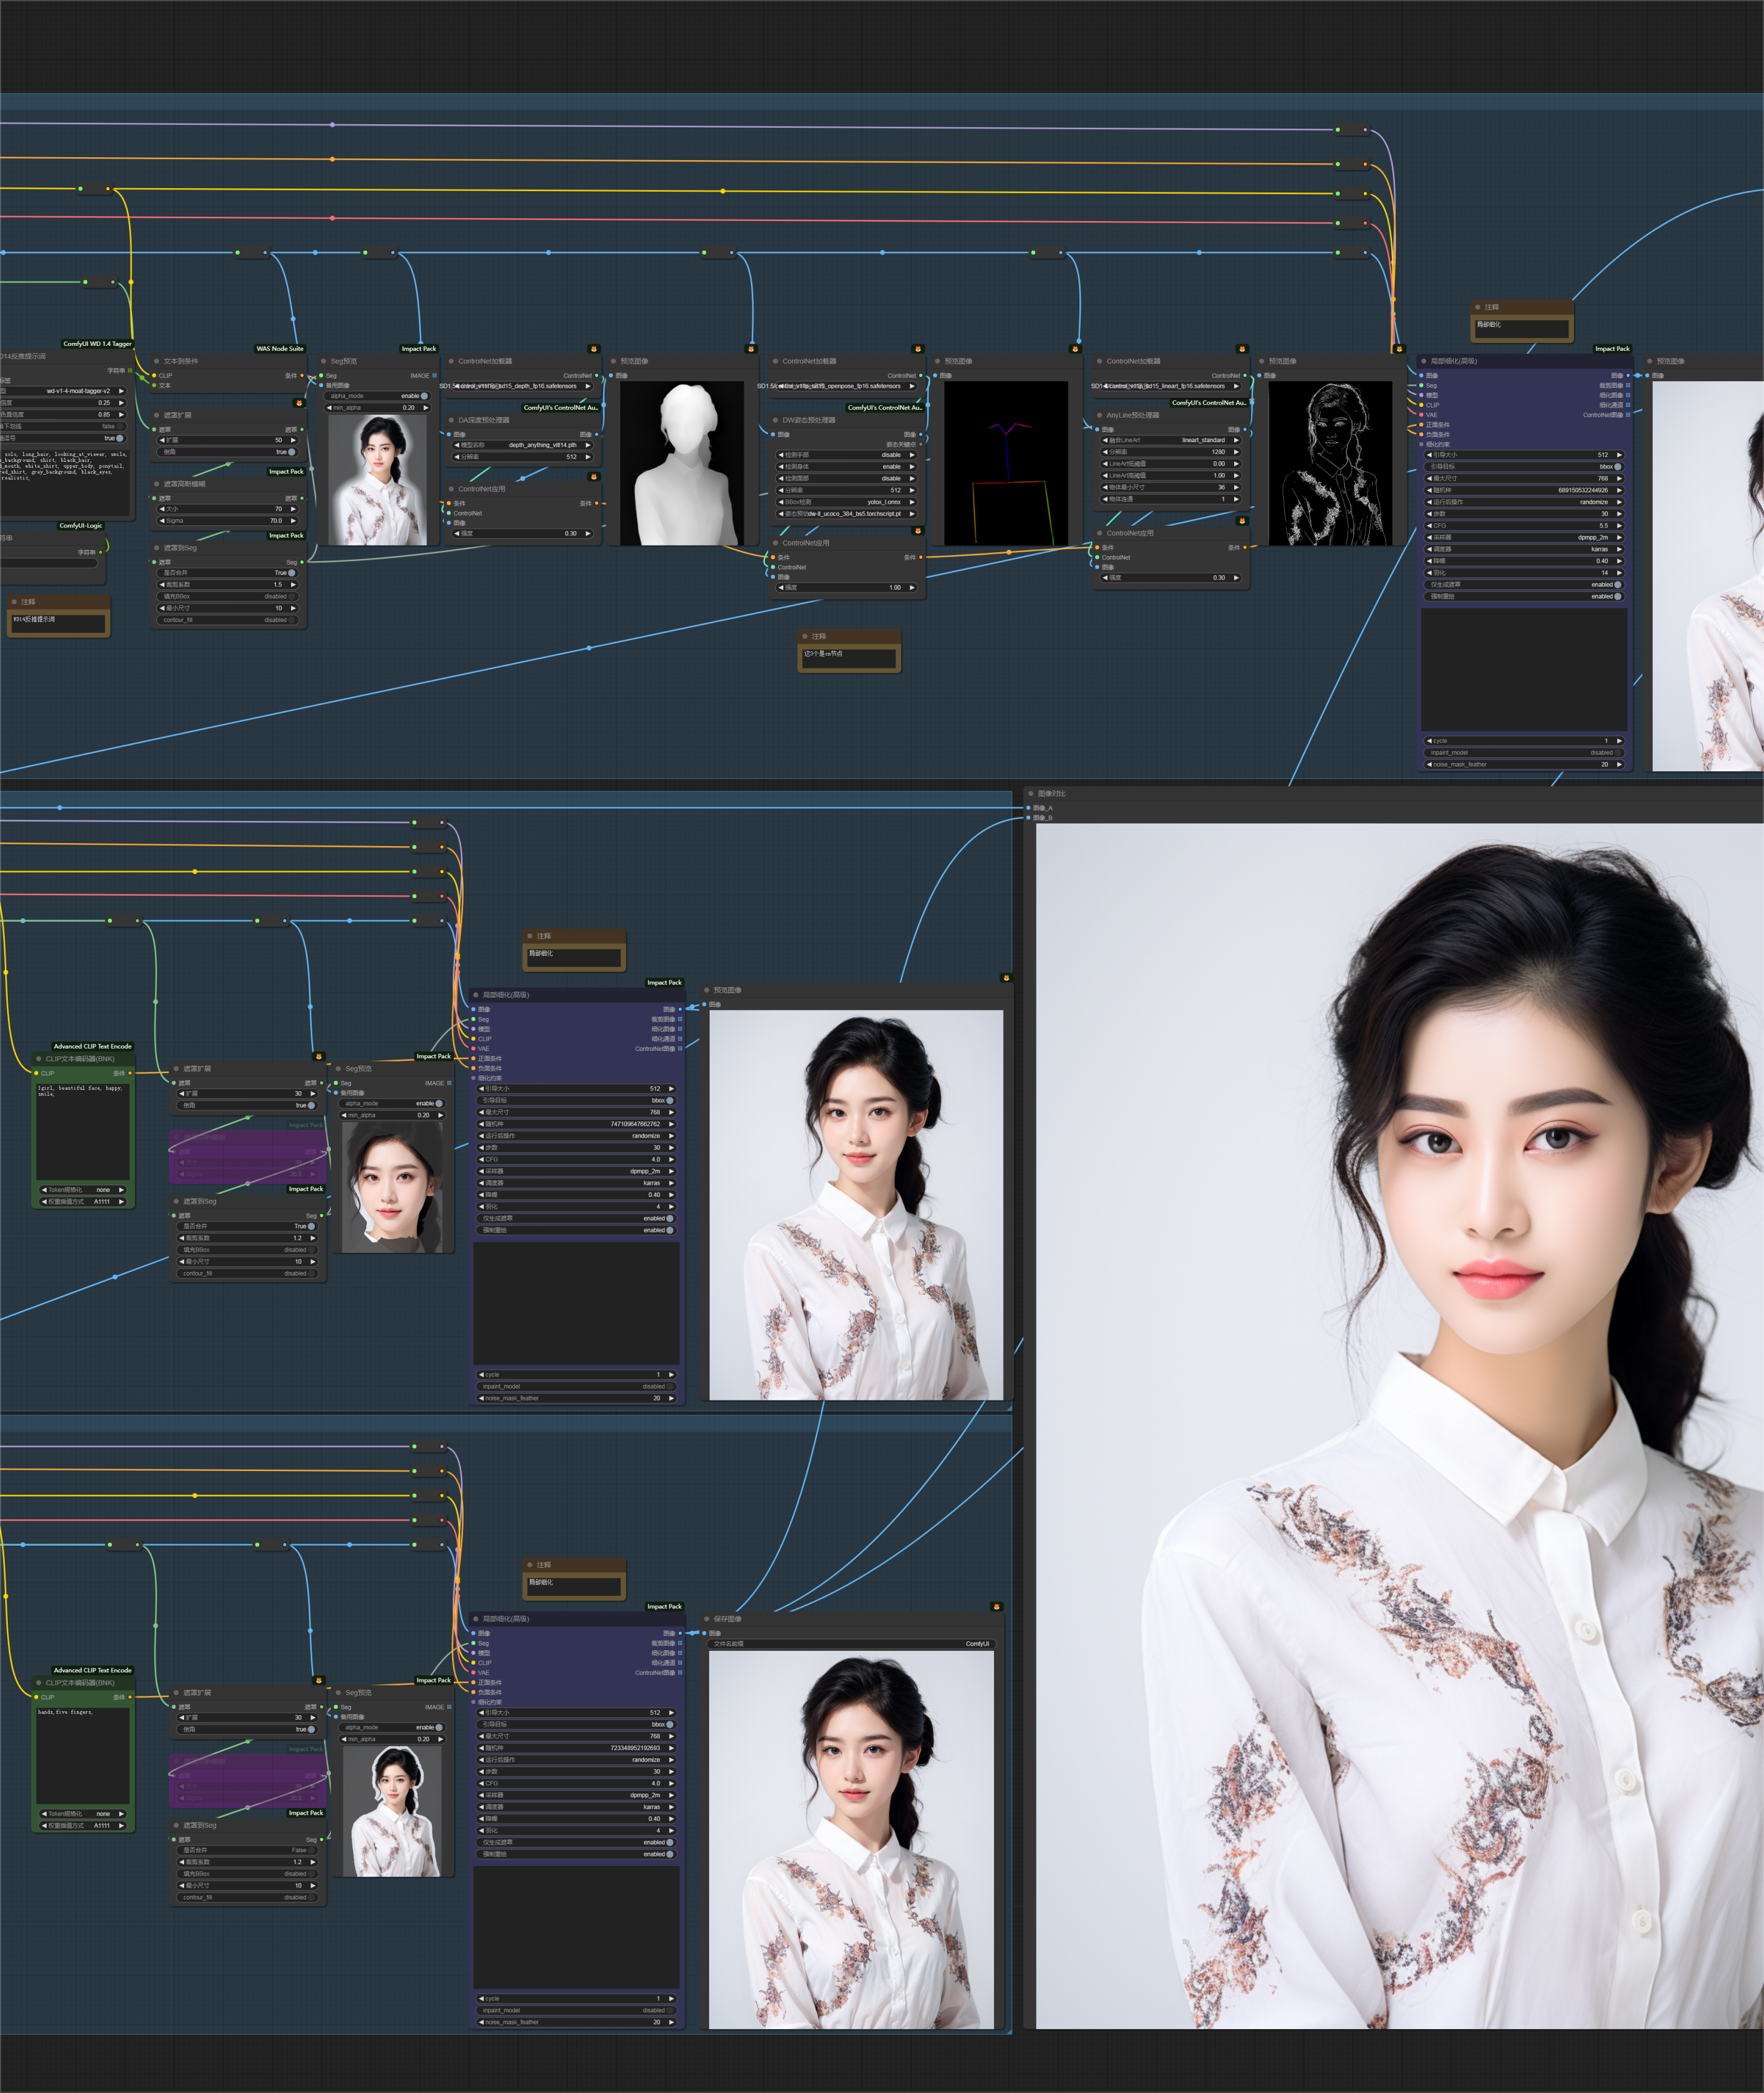Click the Sigma 70.0 slider in 遮罩高斯模糊 node
This screenshot has height=2093, width=1764.
coord(227,521)
